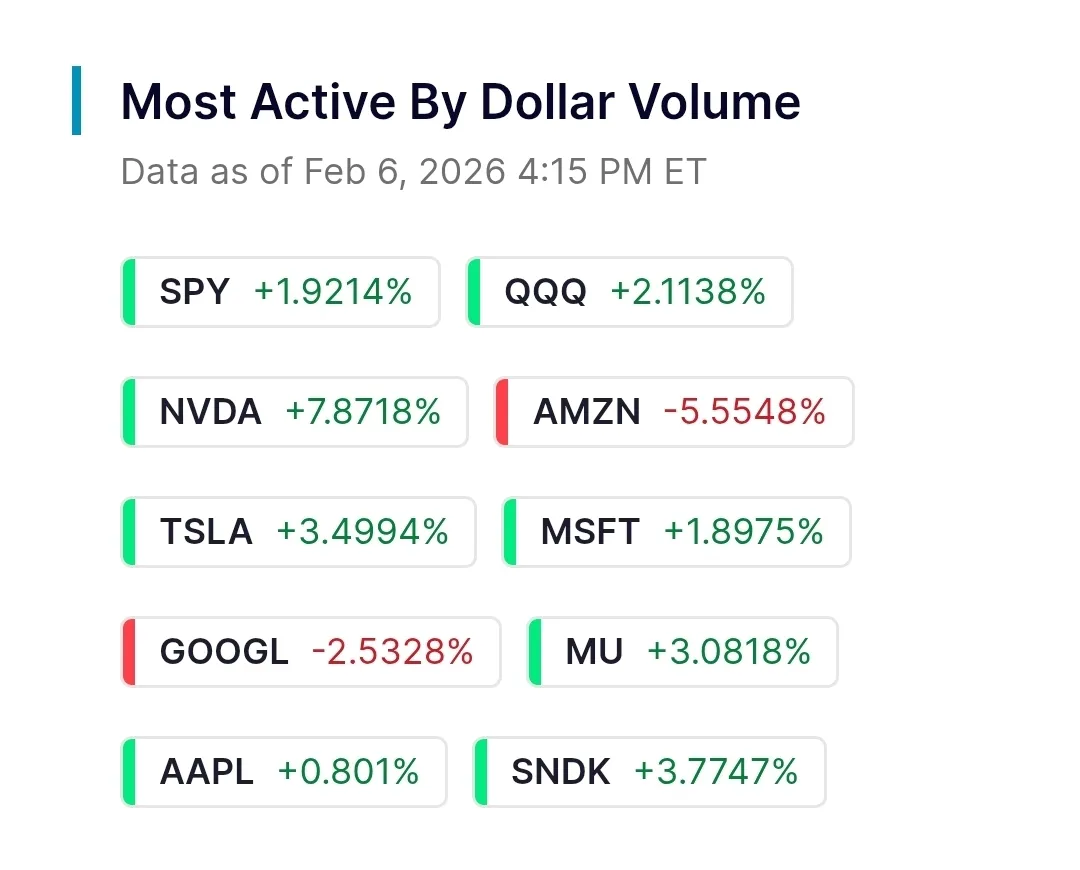
Task: Open the QQQ ticker chip
Action: [x=630, y=292]
